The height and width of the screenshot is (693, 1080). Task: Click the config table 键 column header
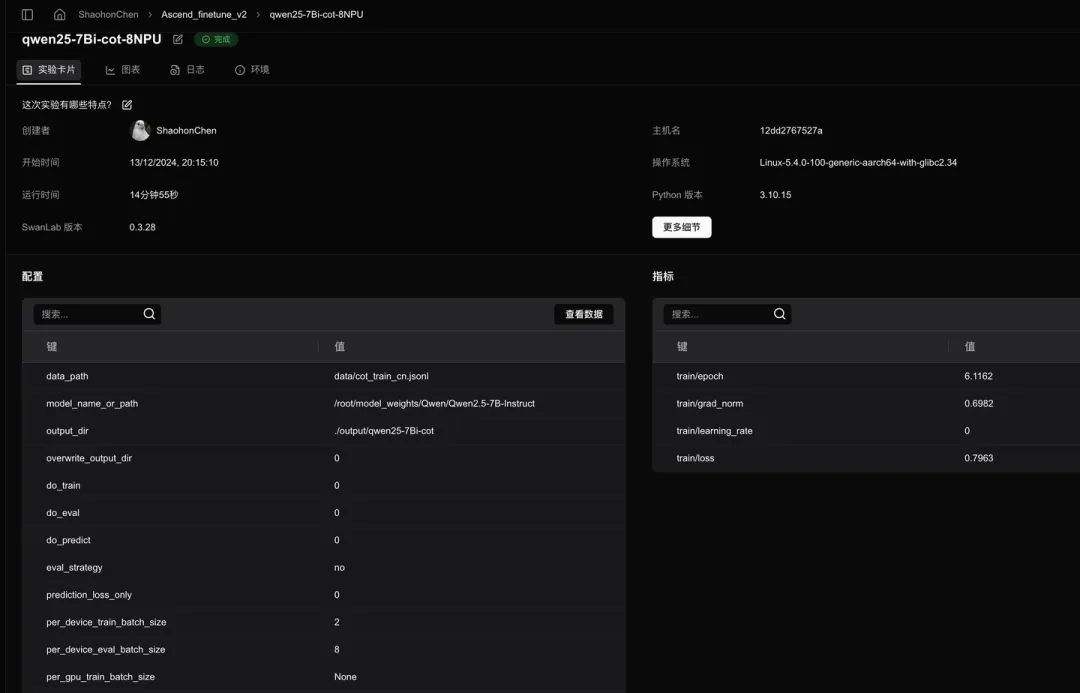52,346
